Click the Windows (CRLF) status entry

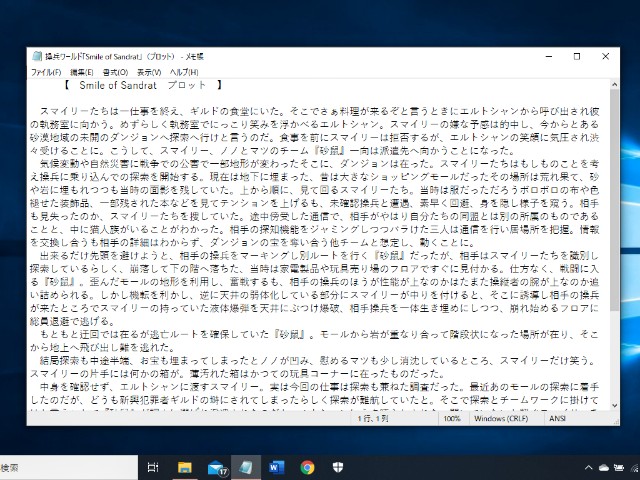coord(501,418)
